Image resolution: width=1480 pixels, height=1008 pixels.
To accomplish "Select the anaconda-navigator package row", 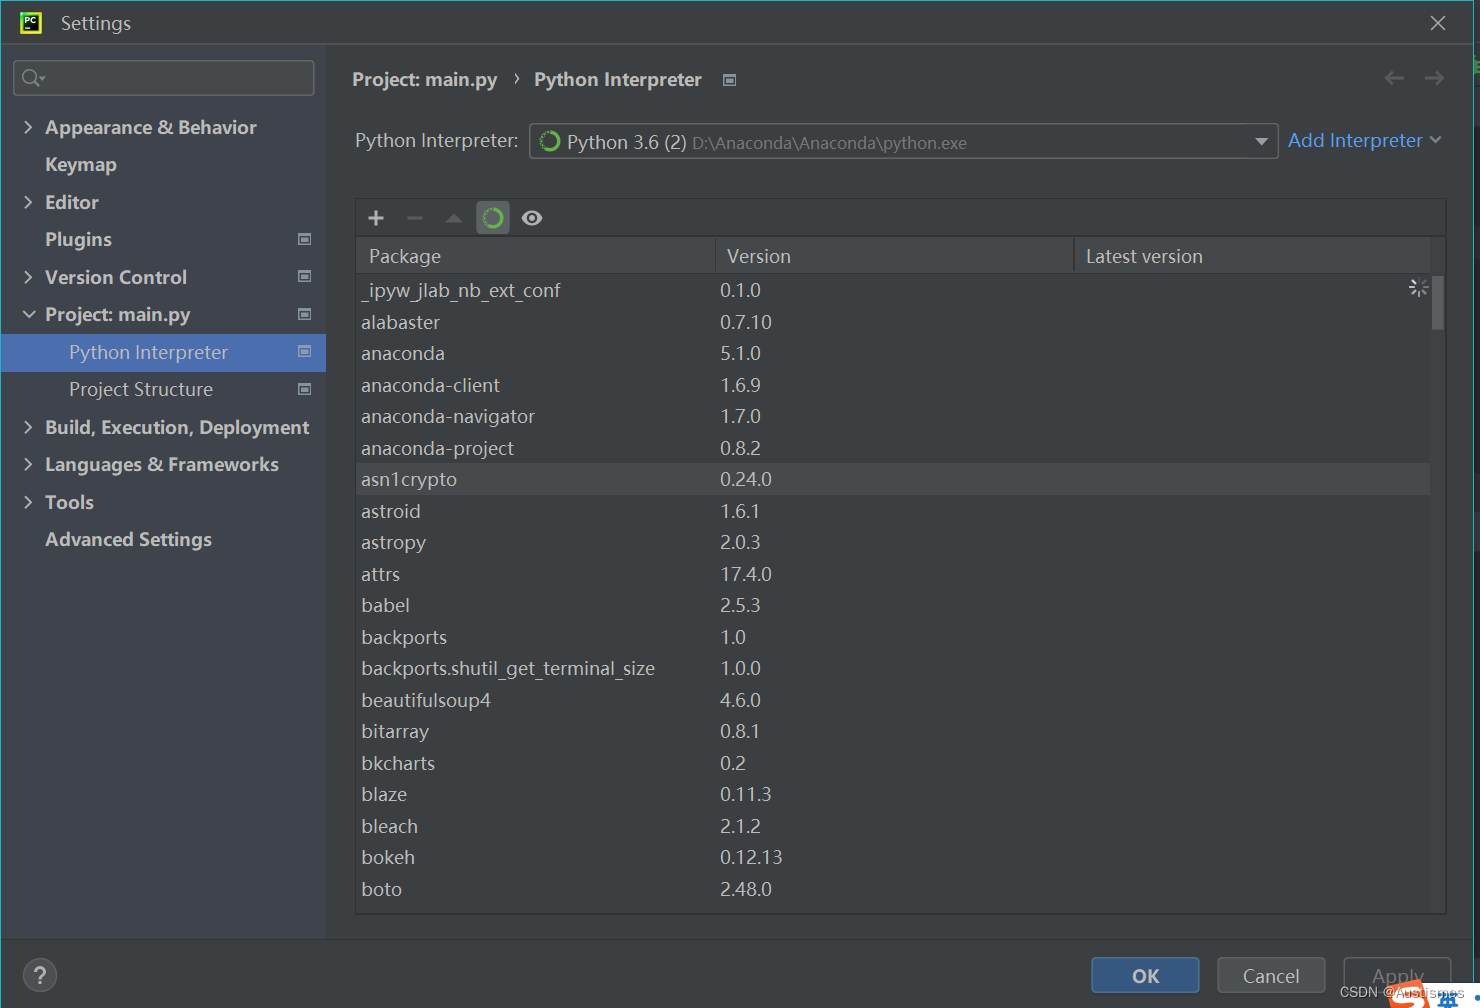I will pyautogui.click(x=893, y=416).
